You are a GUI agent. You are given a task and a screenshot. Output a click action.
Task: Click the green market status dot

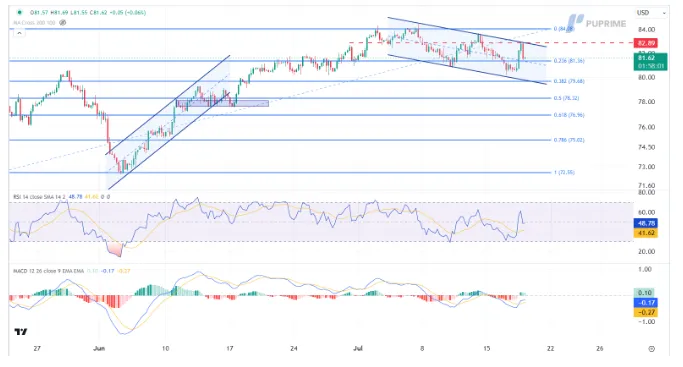coord(19,13)
